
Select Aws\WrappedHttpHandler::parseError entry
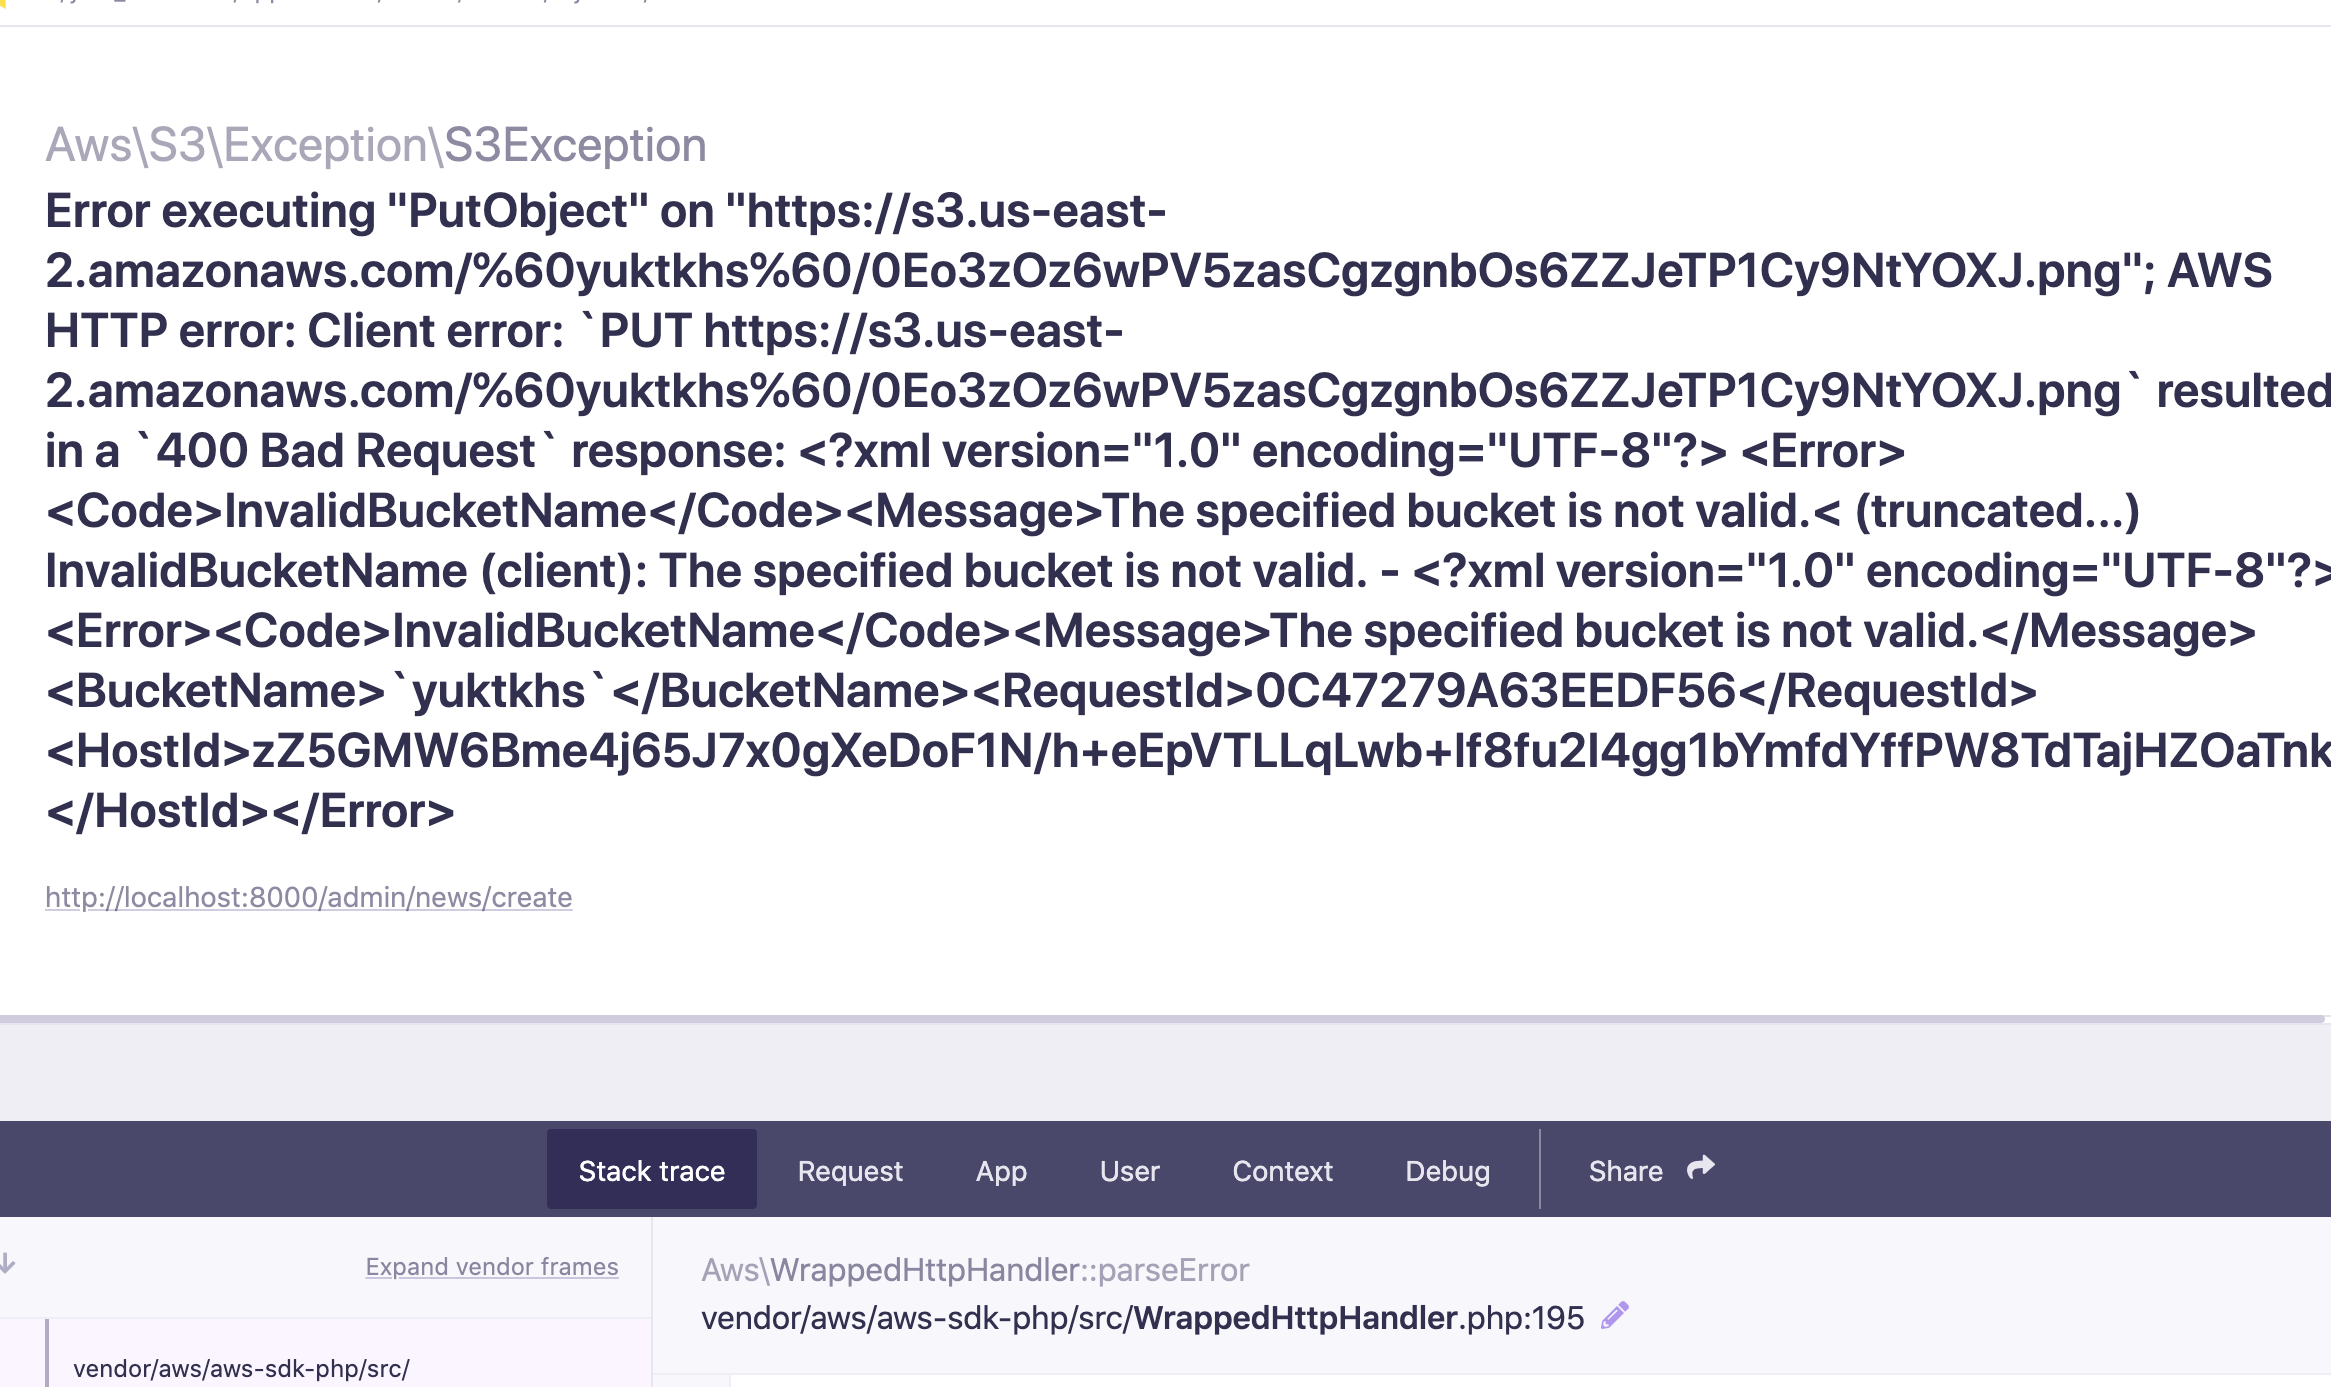pos(974,1270)
